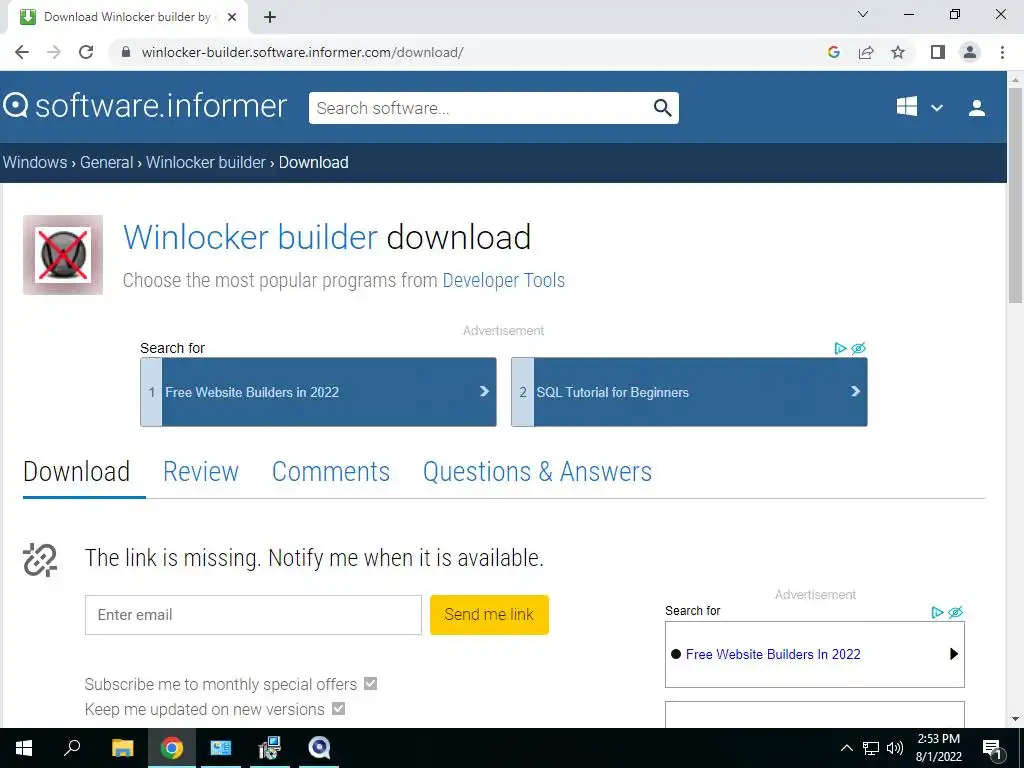Toggle Subscribe me to monthly special offers
Viewport: 1024px width, 768px height.
(370, 684)
